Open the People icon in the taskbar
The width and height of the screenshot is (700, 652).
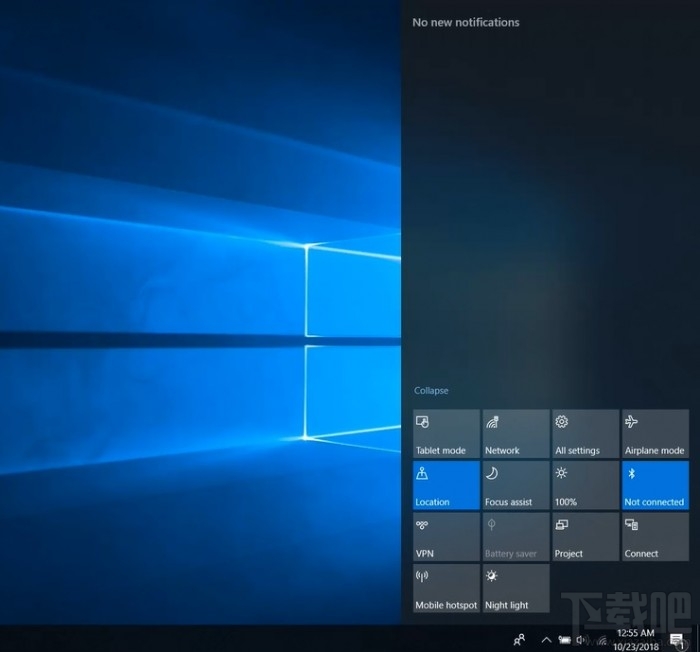pos(519,639)
